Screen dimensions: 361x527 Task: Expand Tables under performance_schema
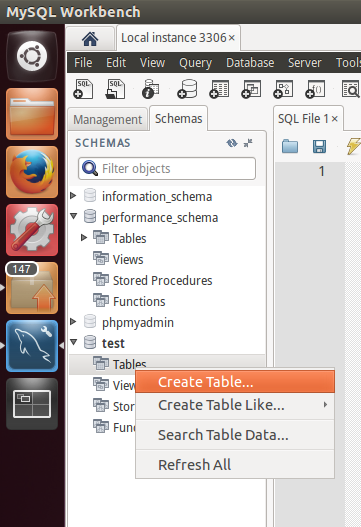(84, 238)
